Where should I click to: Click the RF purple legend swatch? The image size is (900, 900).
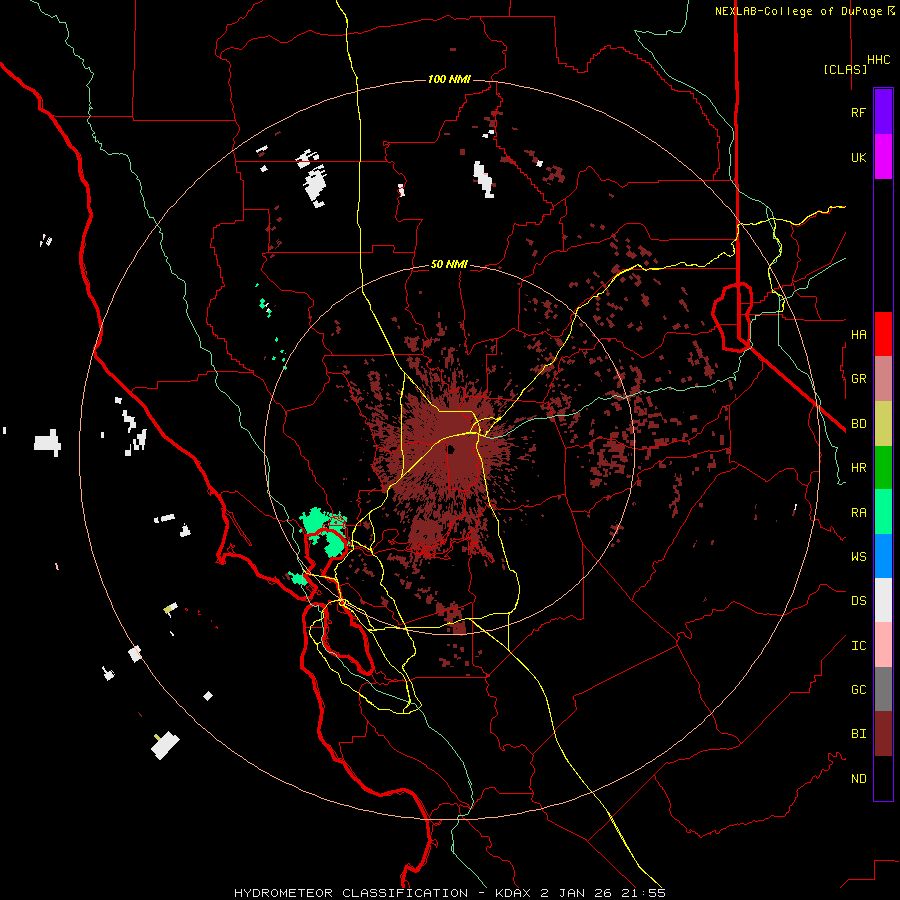pos(883,112)
